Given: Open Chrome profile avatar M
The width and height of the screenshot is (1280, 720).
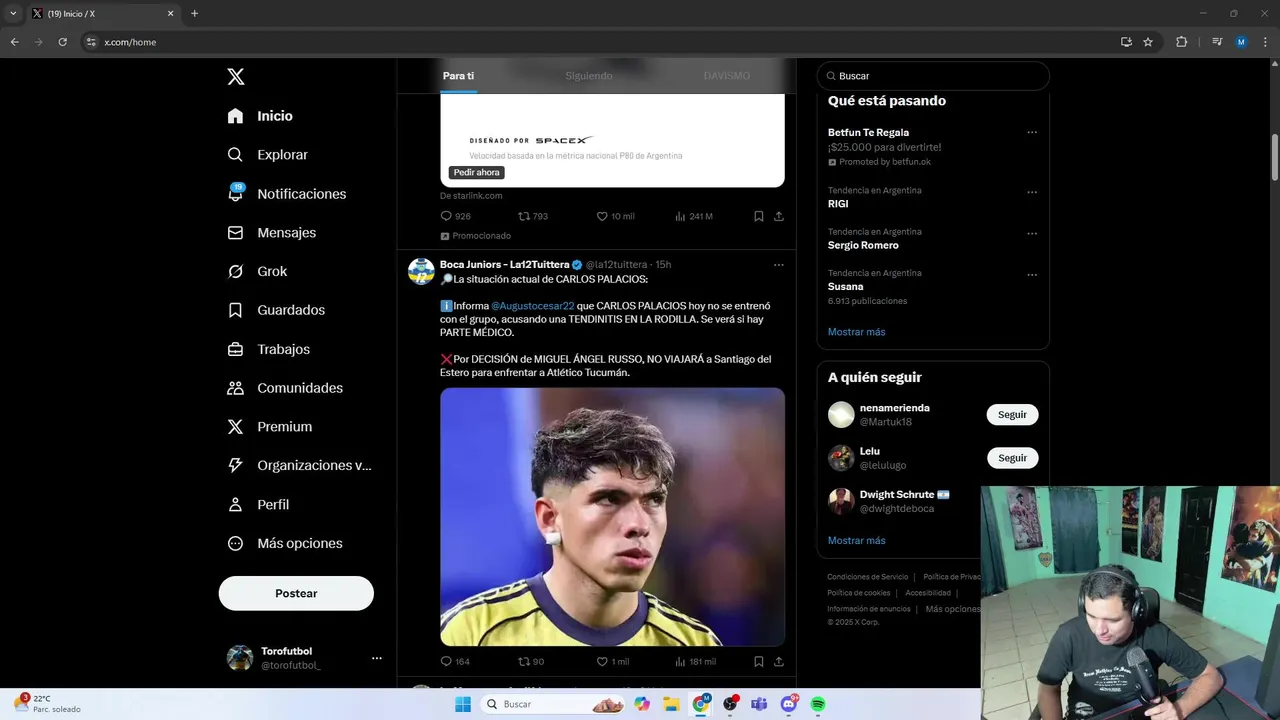Looking at the screenshot, I should [x=1241, y=42].
